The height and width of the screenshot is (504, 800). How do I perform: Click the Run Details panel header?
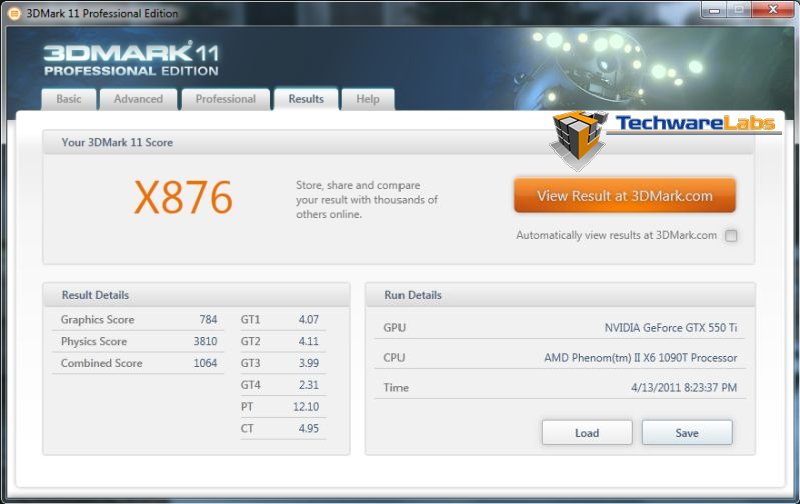pyautogui.click(x=560, y=295)
